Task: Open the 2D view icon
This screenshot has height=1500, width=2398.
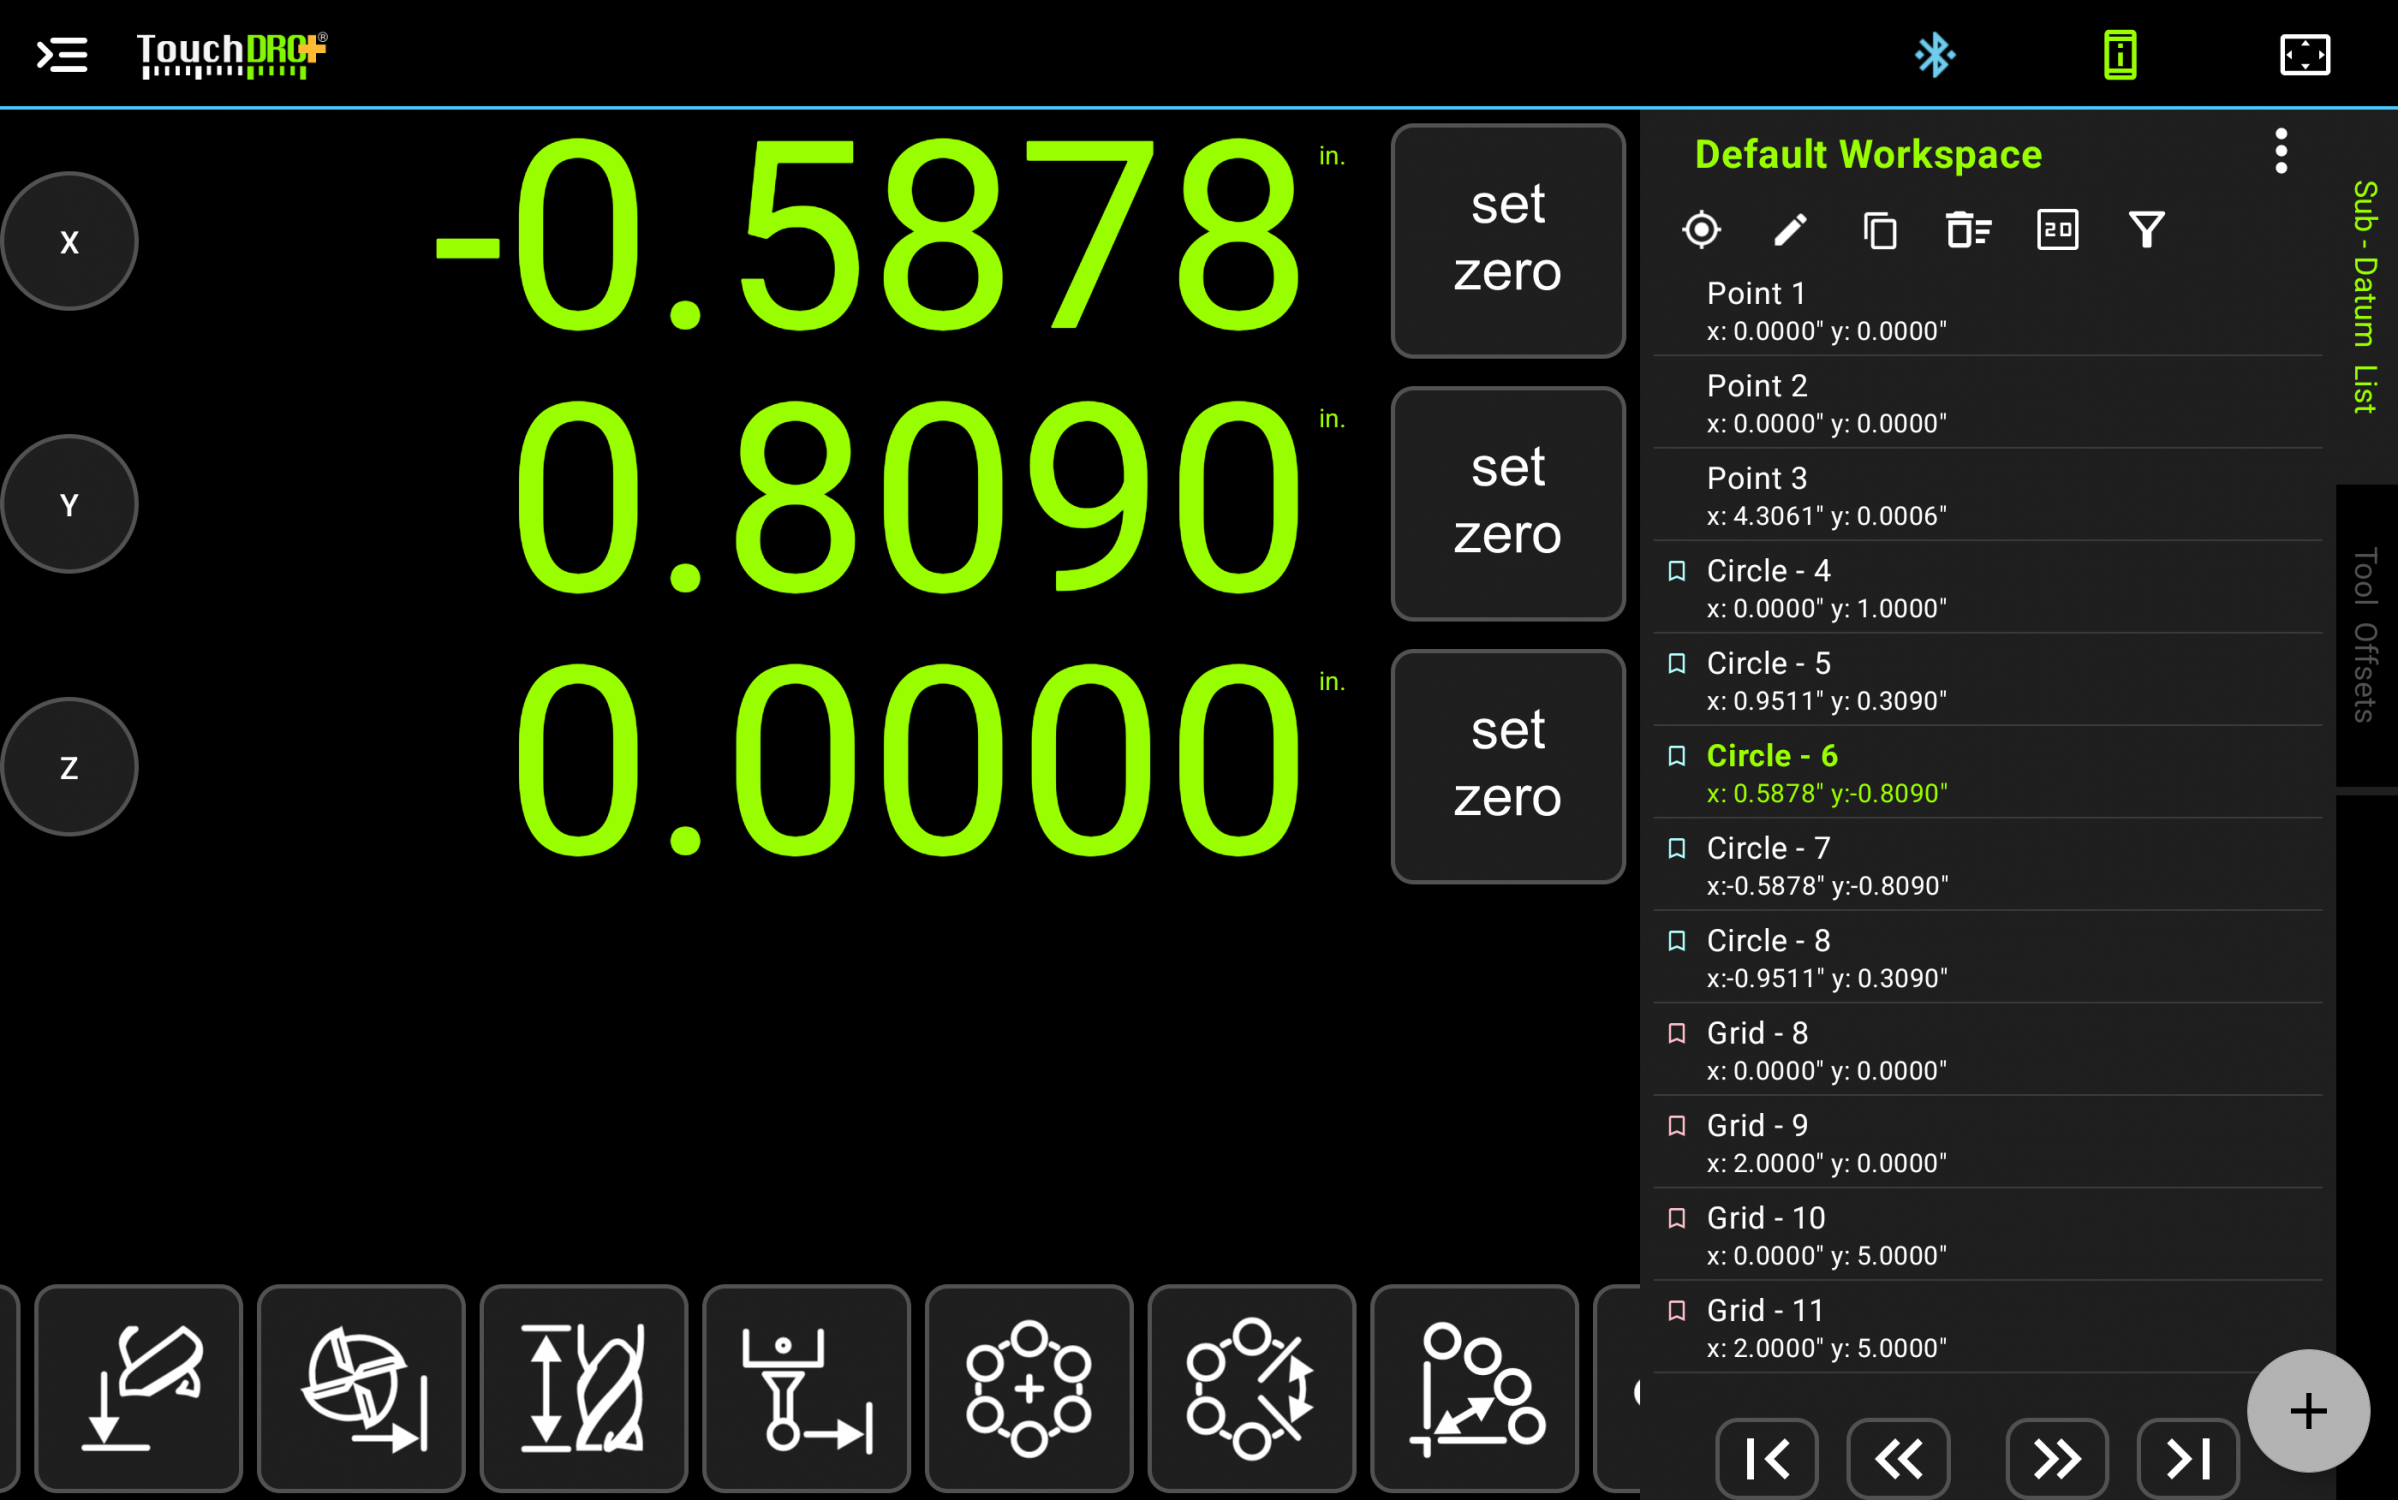Action: coord(2057,230)
